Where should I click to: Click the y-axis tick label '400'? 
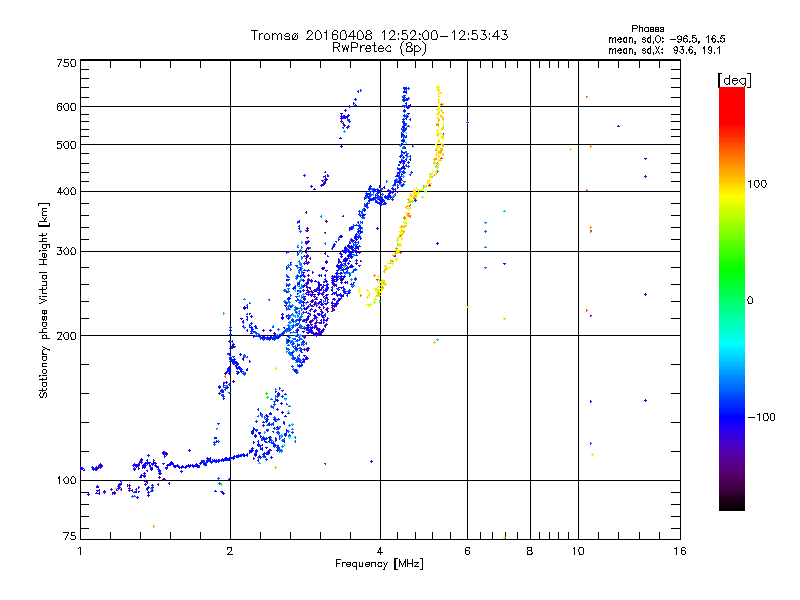(66, 191)
